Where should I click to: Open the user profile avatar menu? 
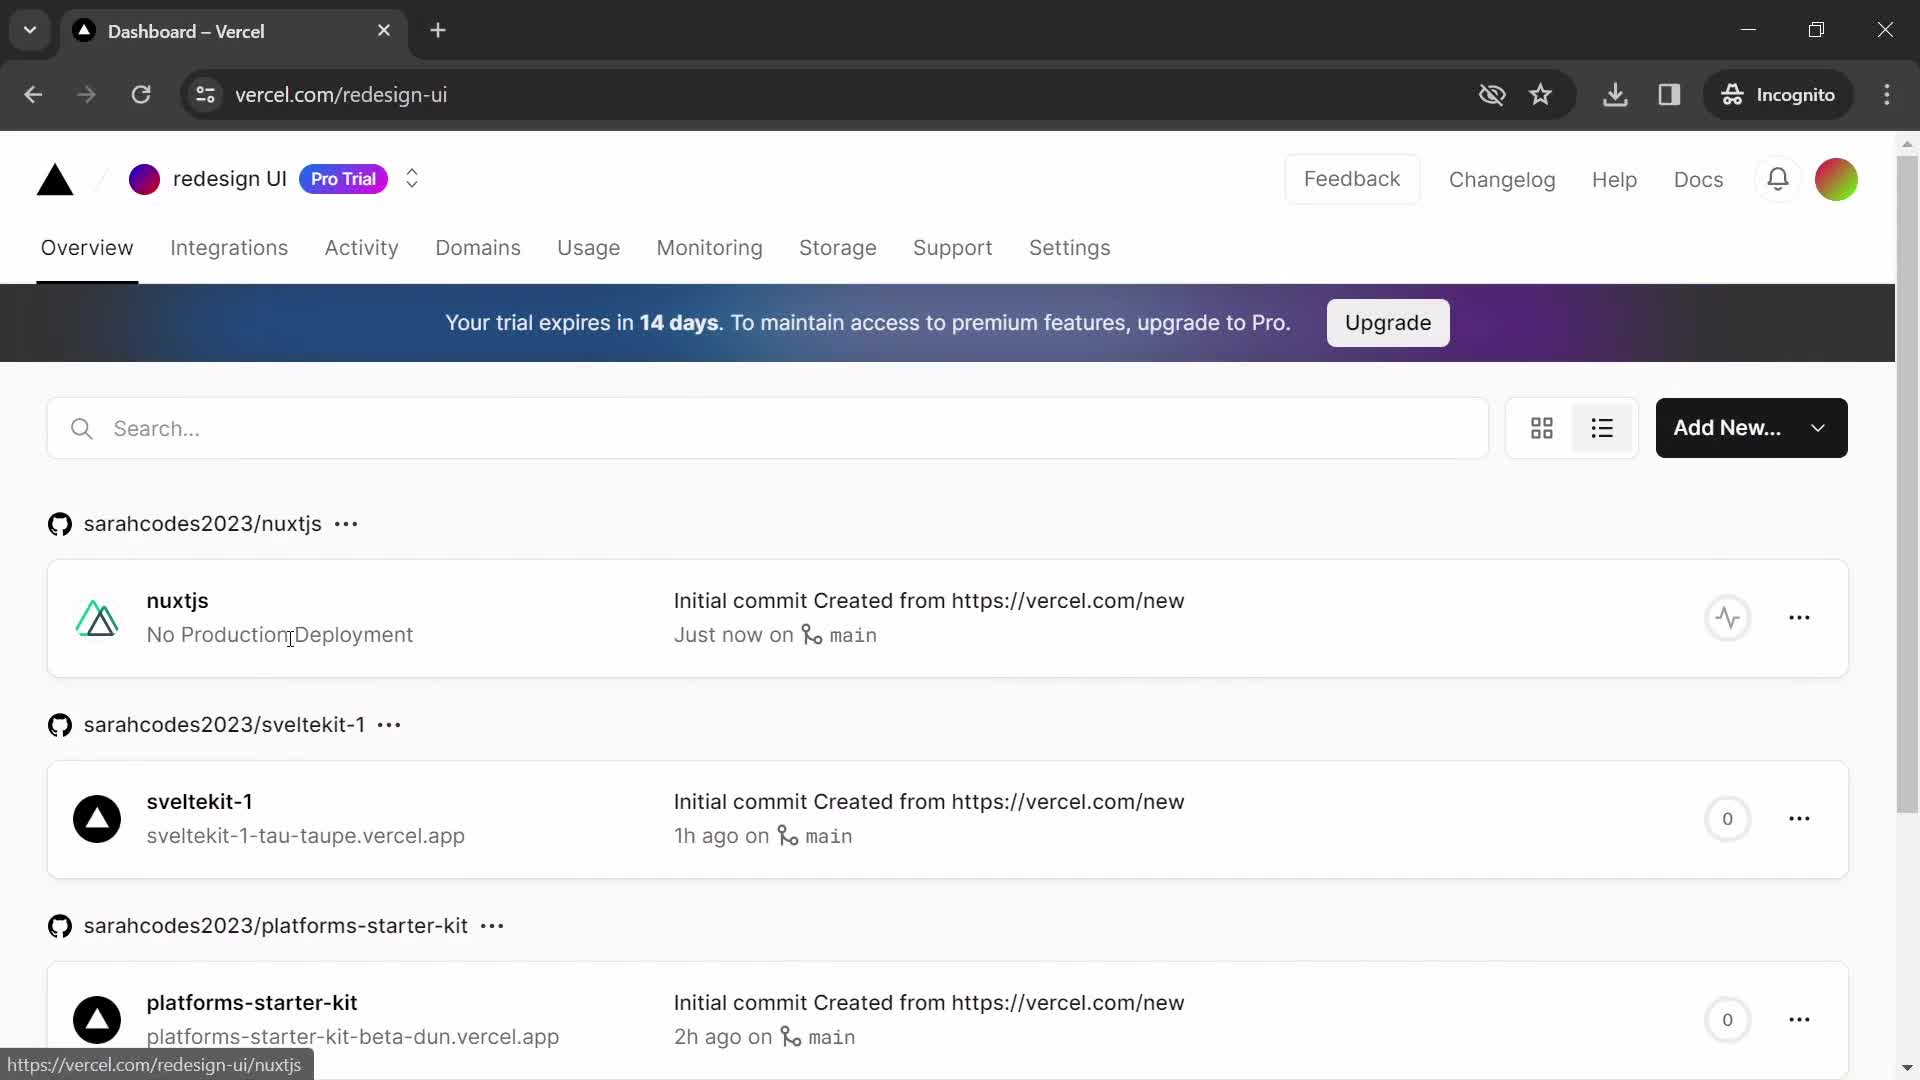click(1836, 180)
